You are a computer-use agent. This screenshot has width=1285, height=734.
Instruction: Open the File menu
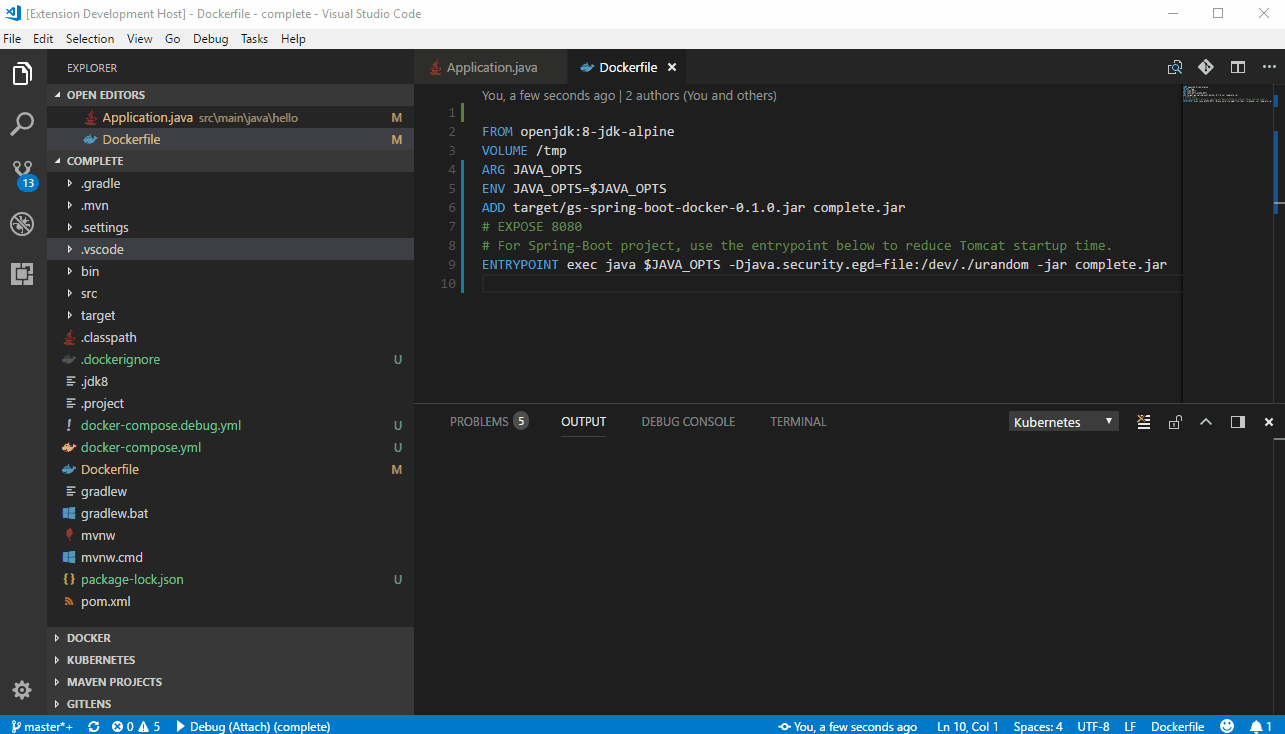[12, 39]
